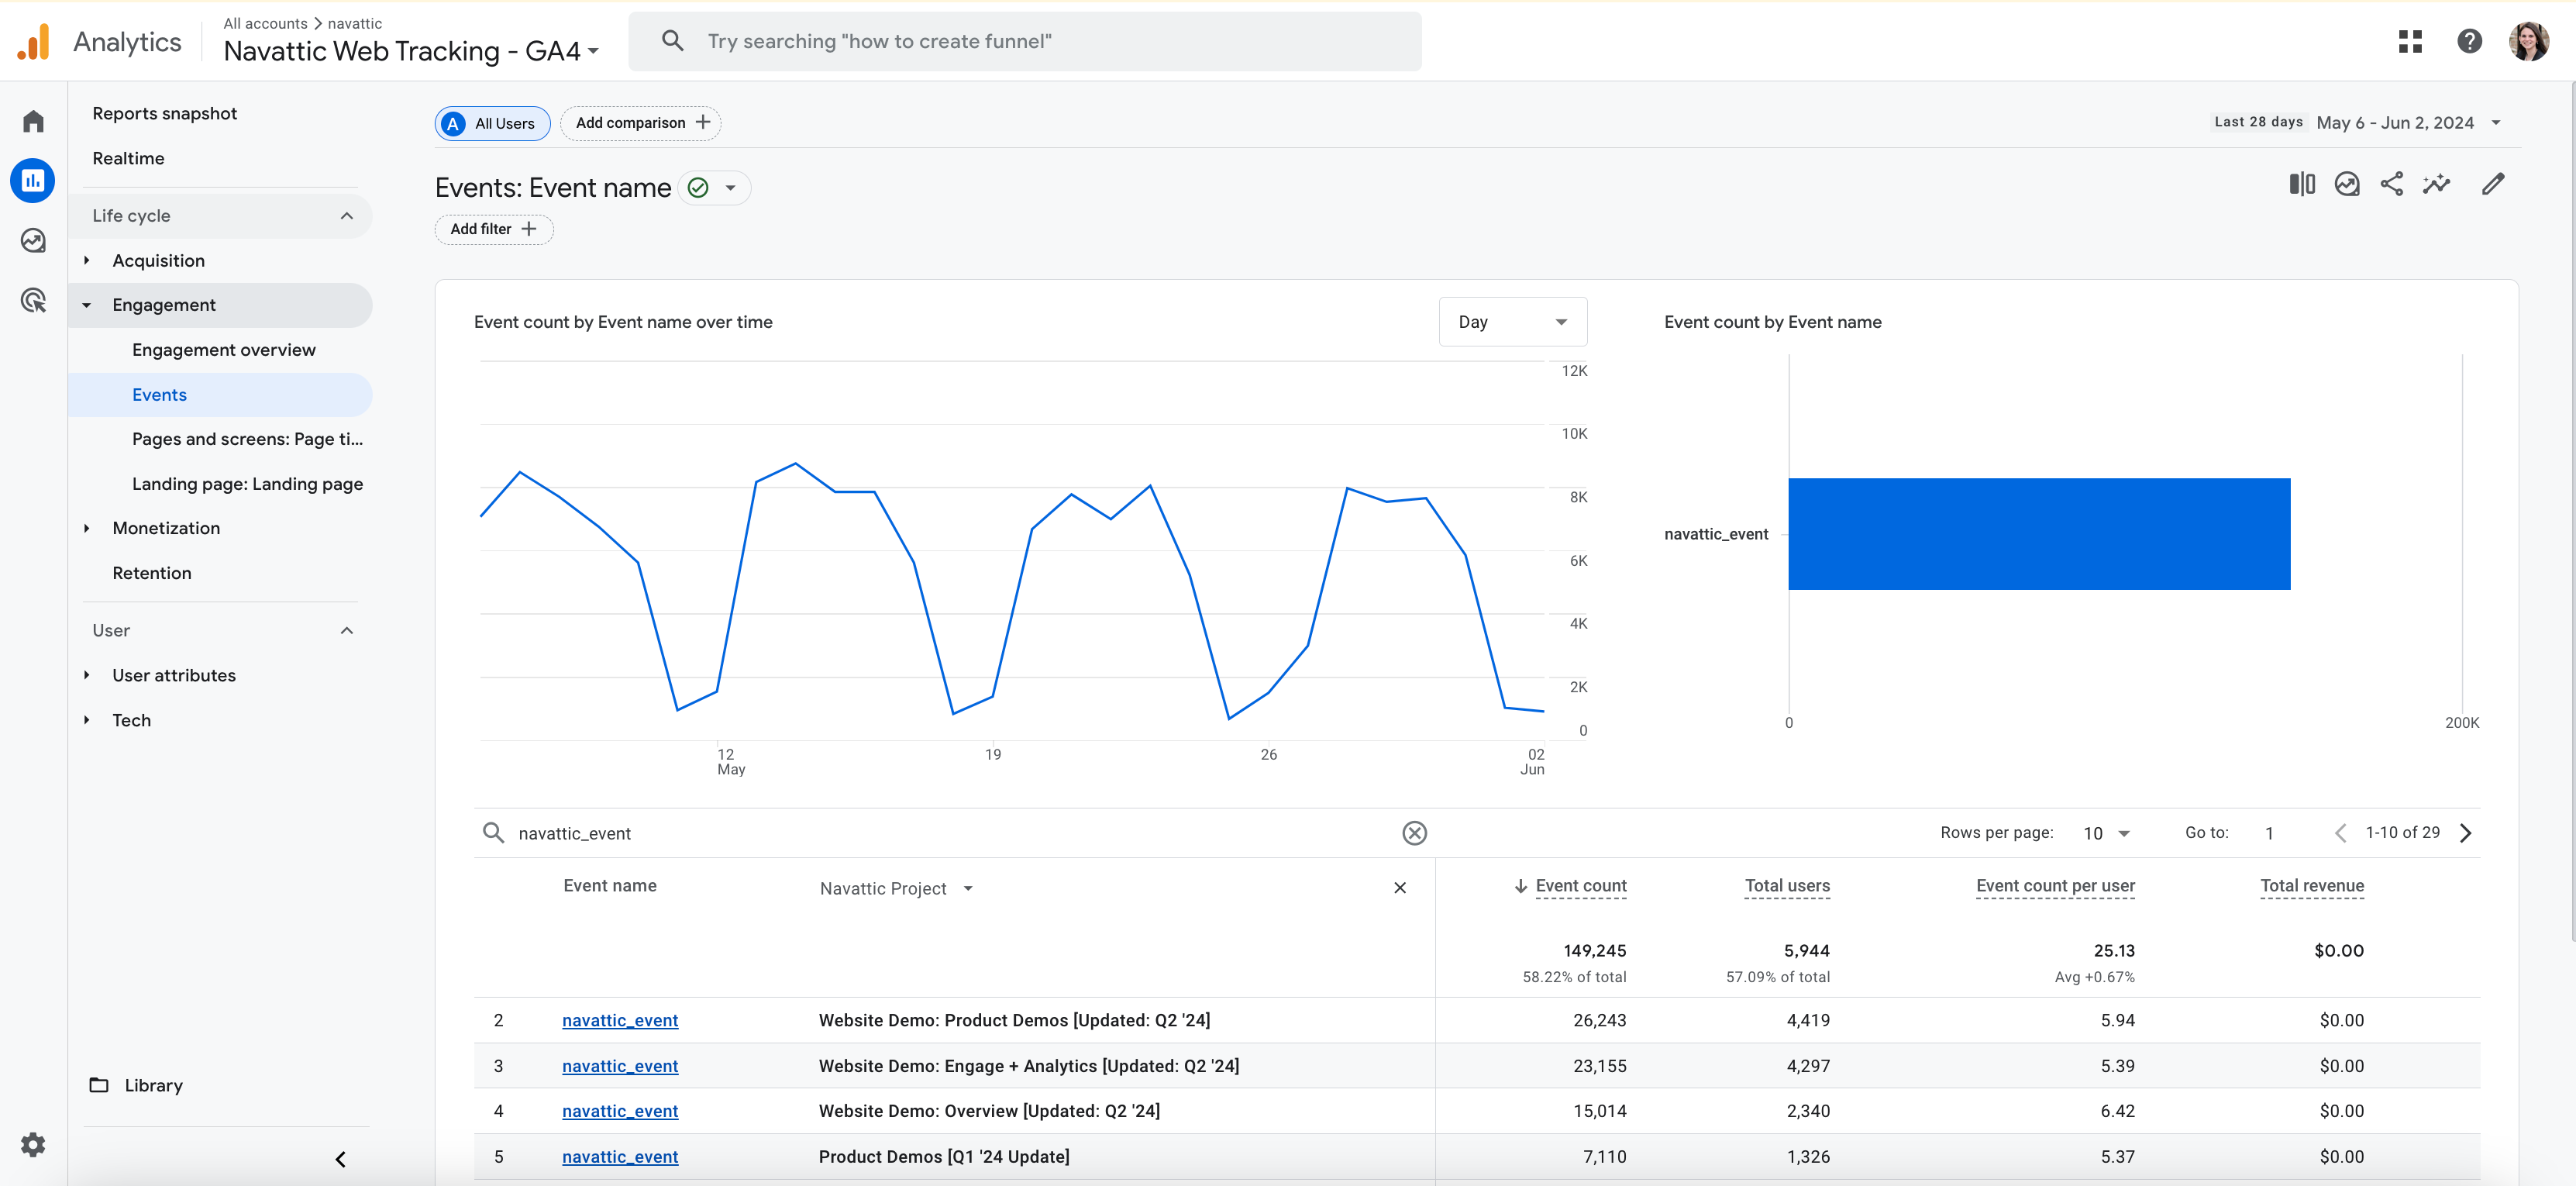The height and width of the screenshot is (1186, 2576).
Task: Open navattic_event link in row 2
Action: coord(620,1020)
